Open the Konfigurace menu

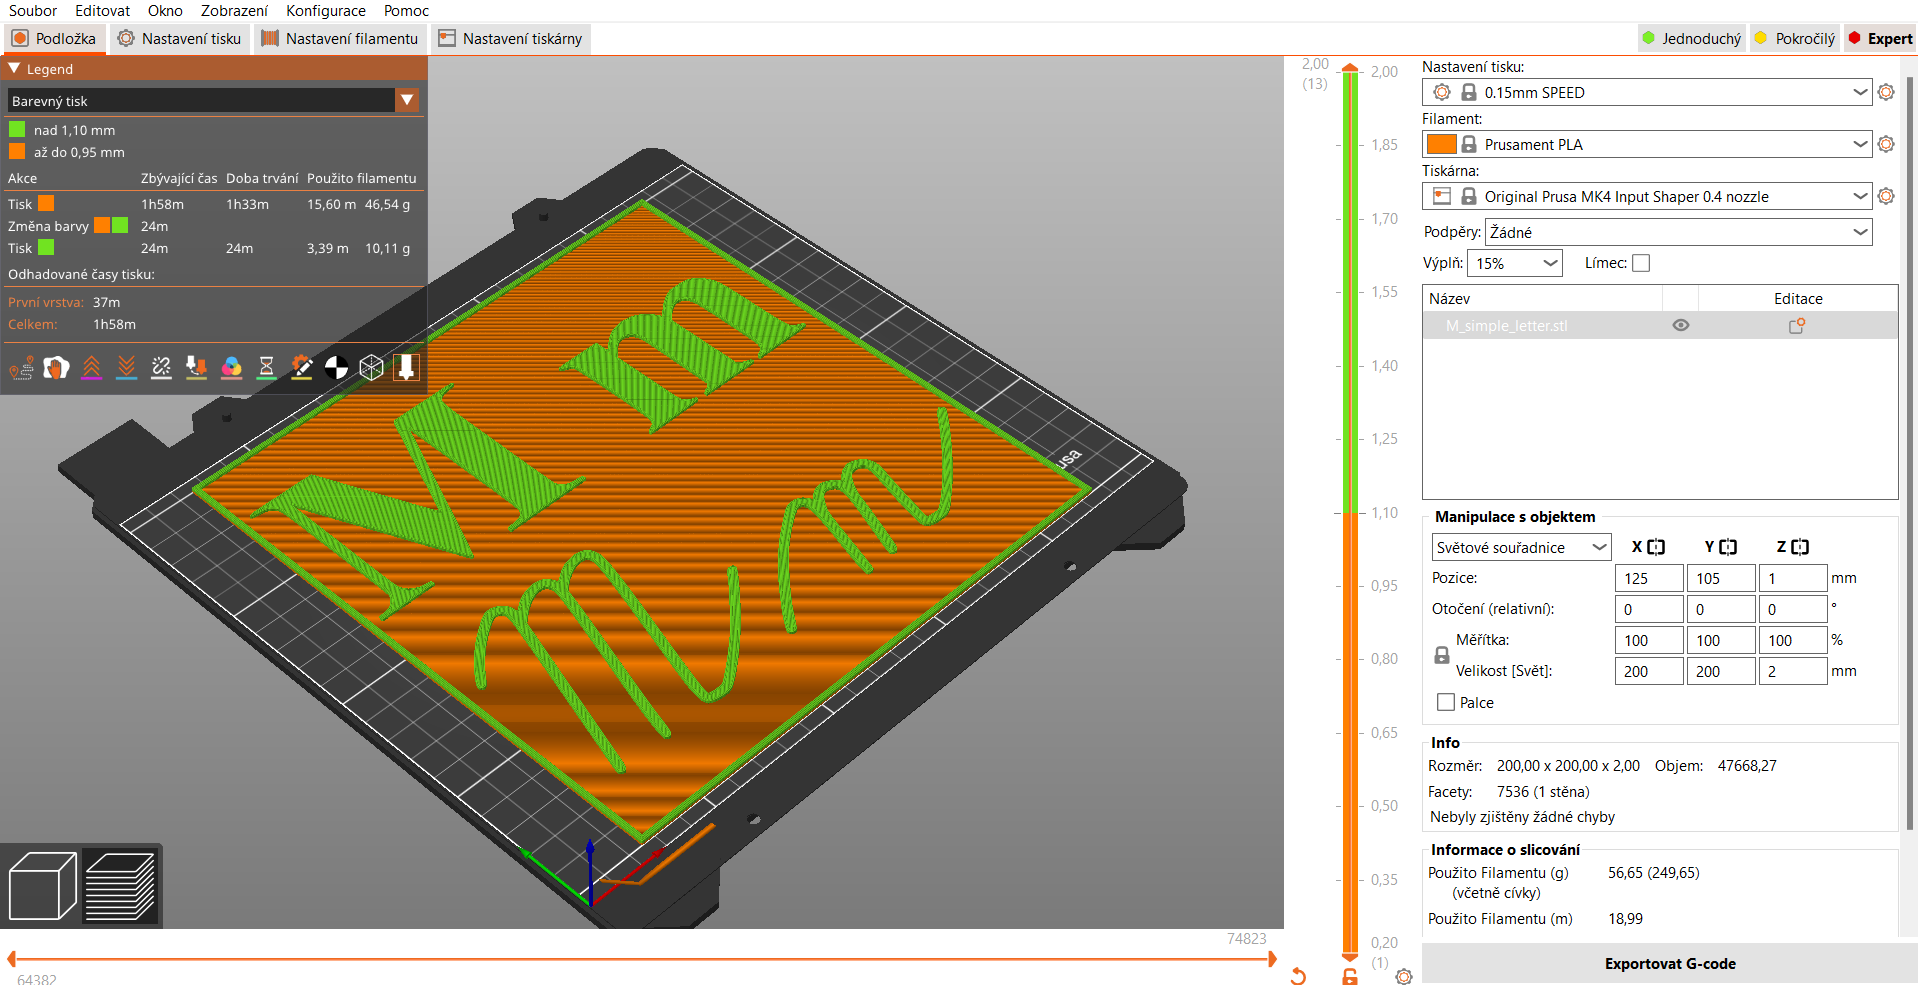pos(326,11)
